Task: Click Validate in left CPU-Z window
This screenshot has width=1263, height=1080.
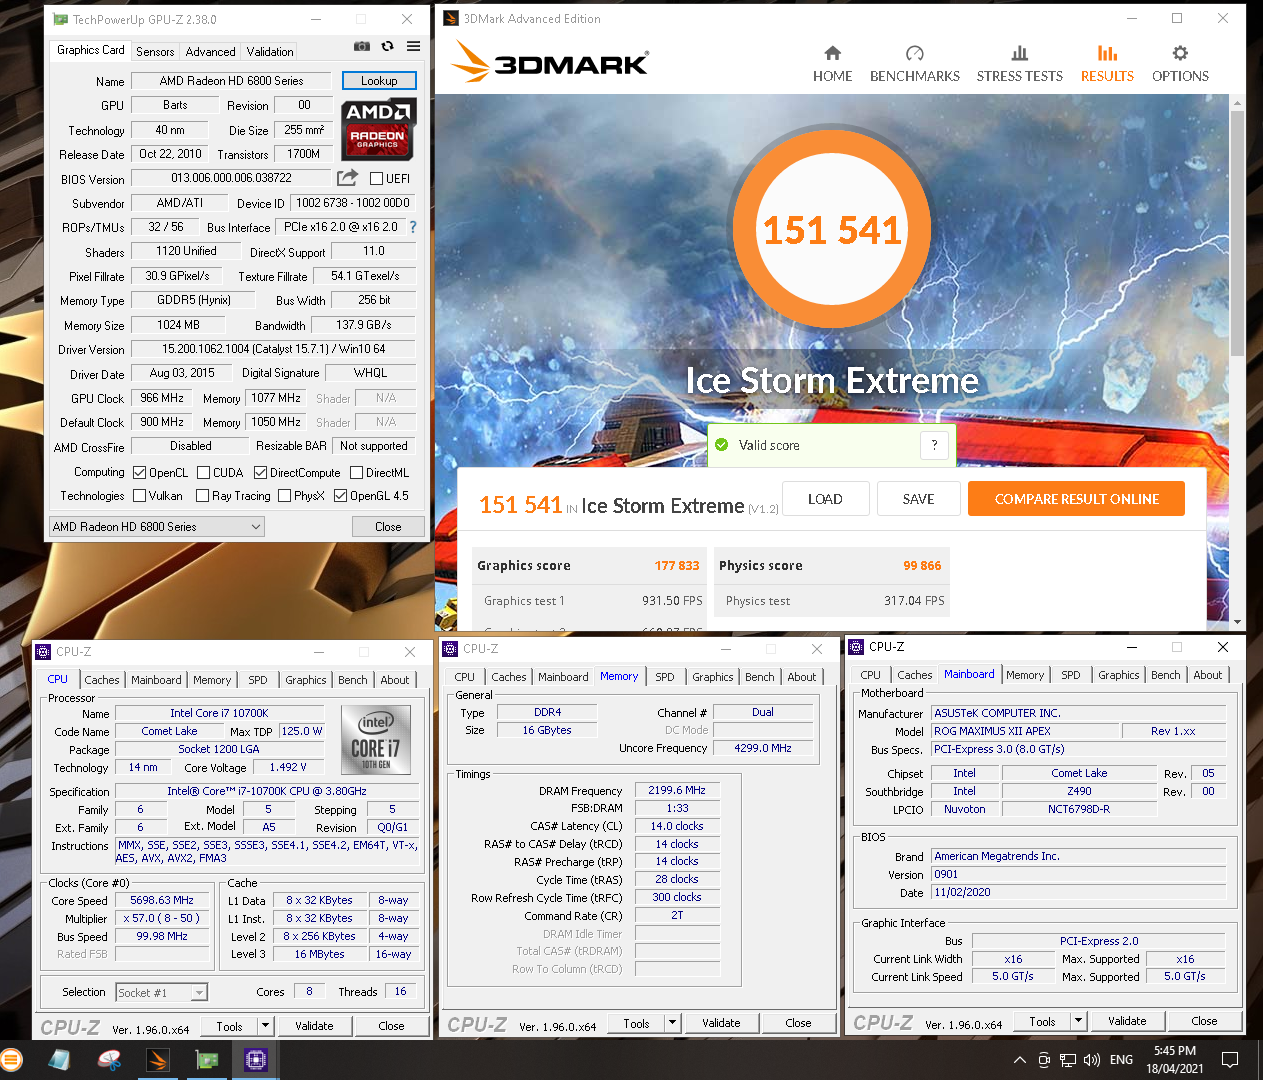Action: [314, 1026]
